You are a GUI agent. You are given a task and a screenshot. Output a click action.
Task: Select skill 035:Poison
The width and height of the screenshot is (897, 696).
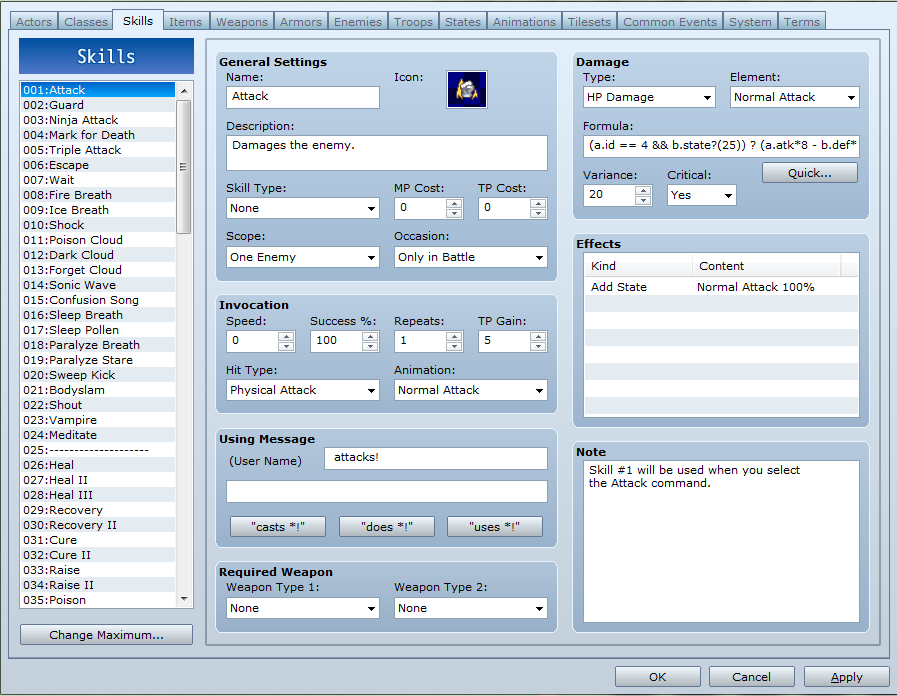click(98, 600)
